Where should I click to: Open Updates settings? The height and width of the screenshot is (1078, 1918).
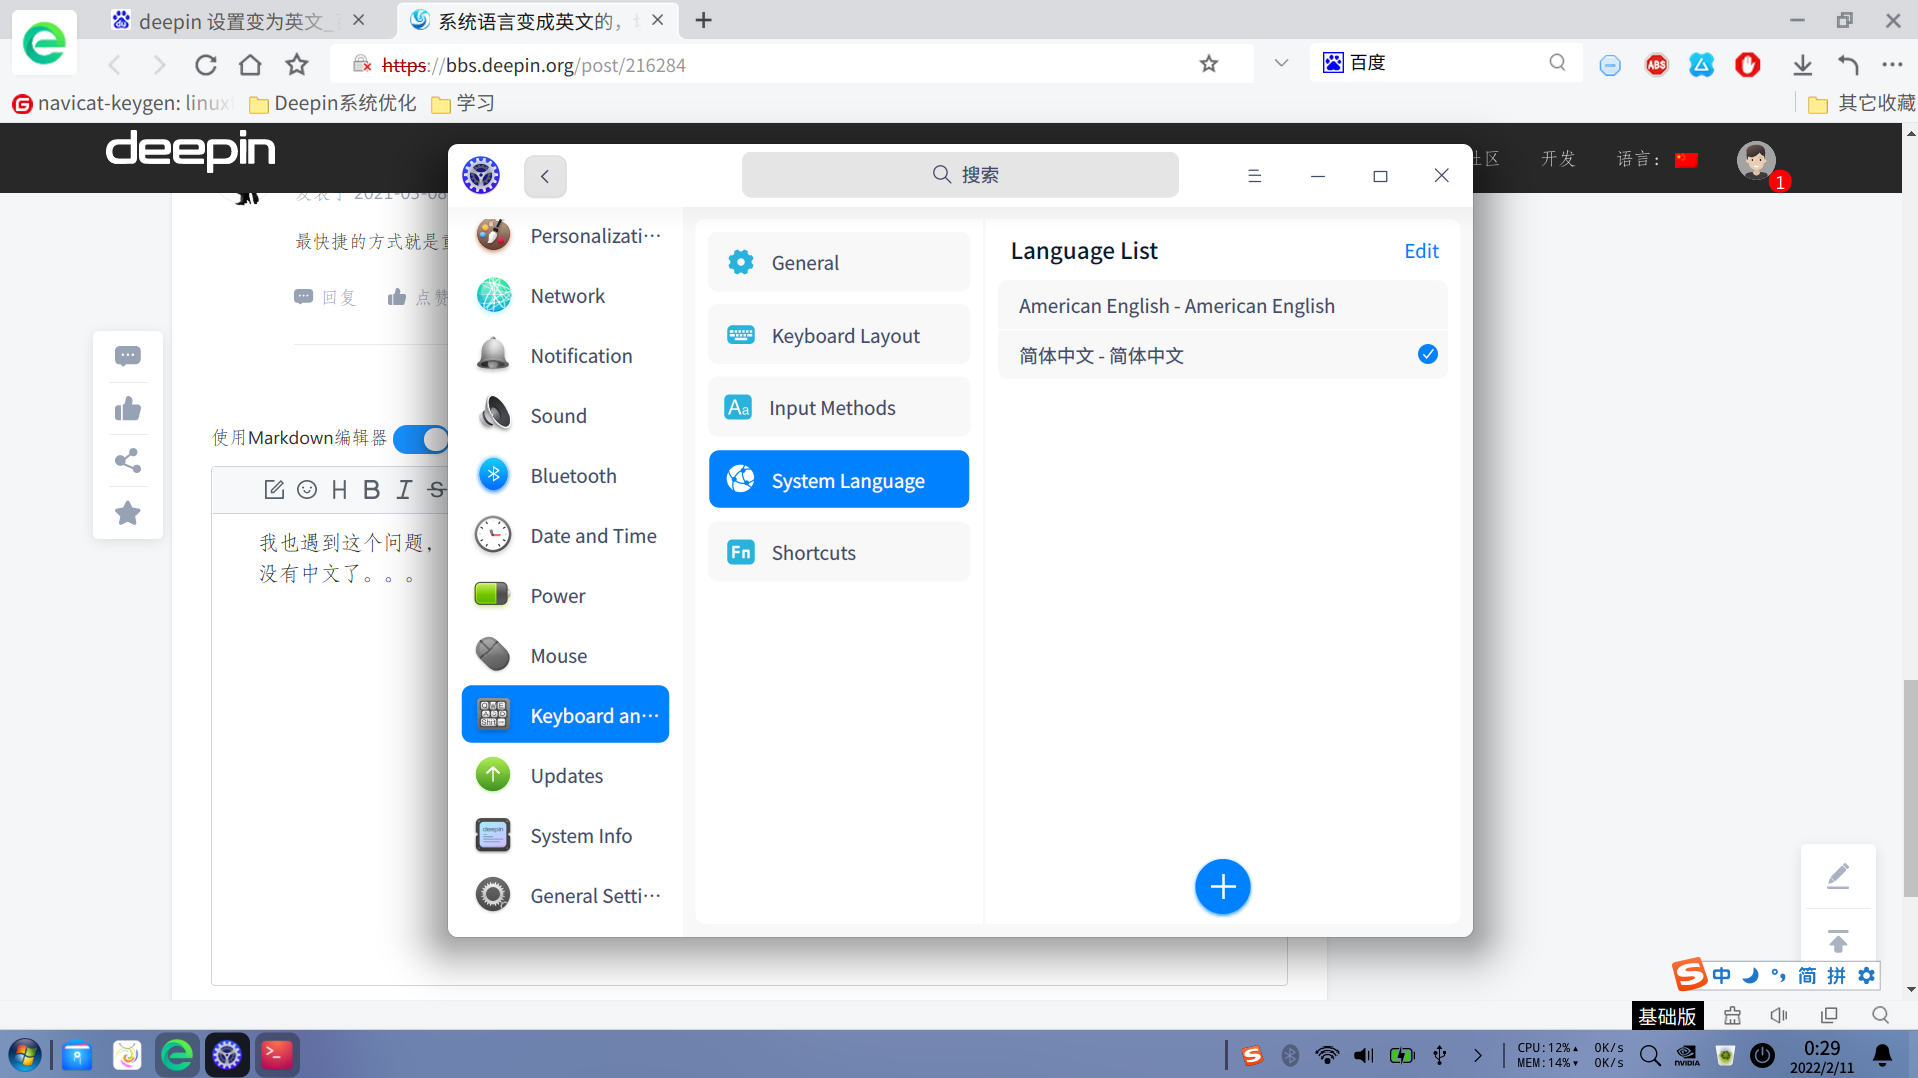[x=565, y=776]
